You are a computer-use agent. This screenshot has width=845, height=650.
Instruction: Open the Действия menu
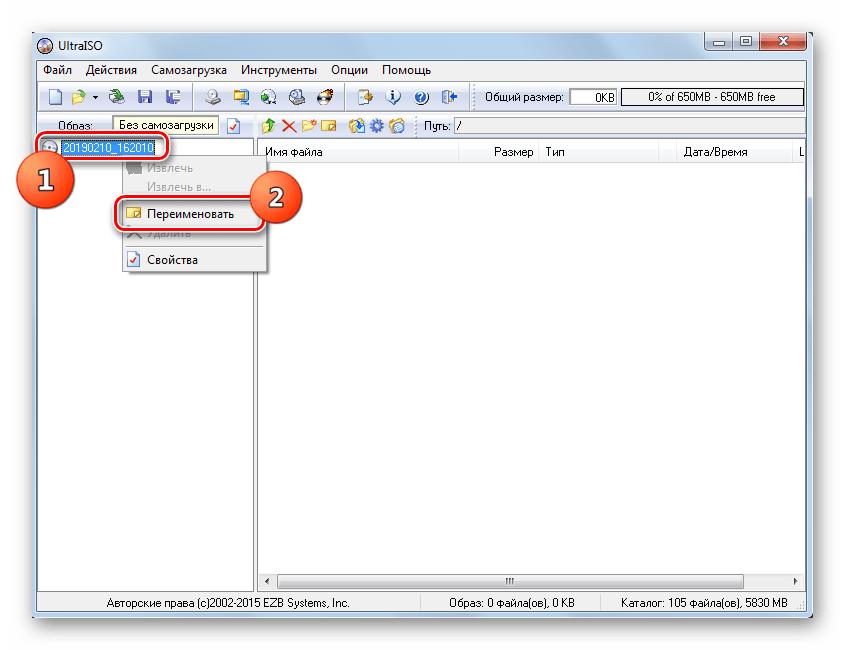(x=111, y=70)
